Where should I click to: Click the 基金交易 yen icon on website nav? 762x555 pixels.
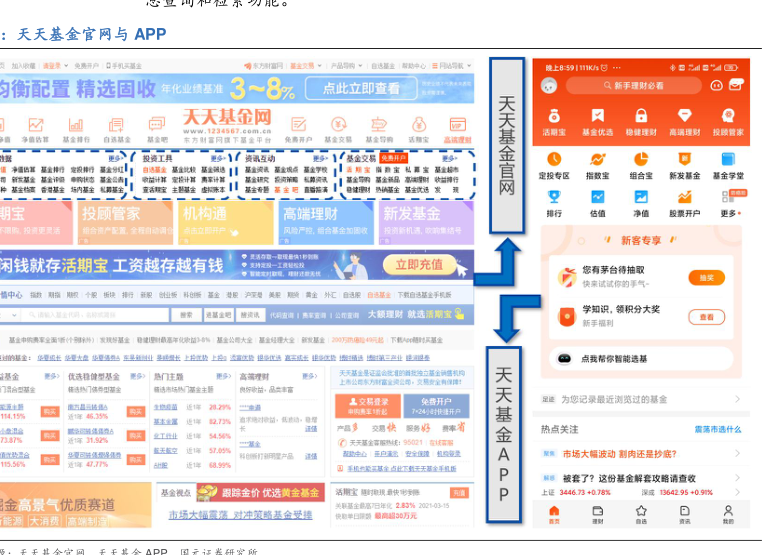pos(338,124)
